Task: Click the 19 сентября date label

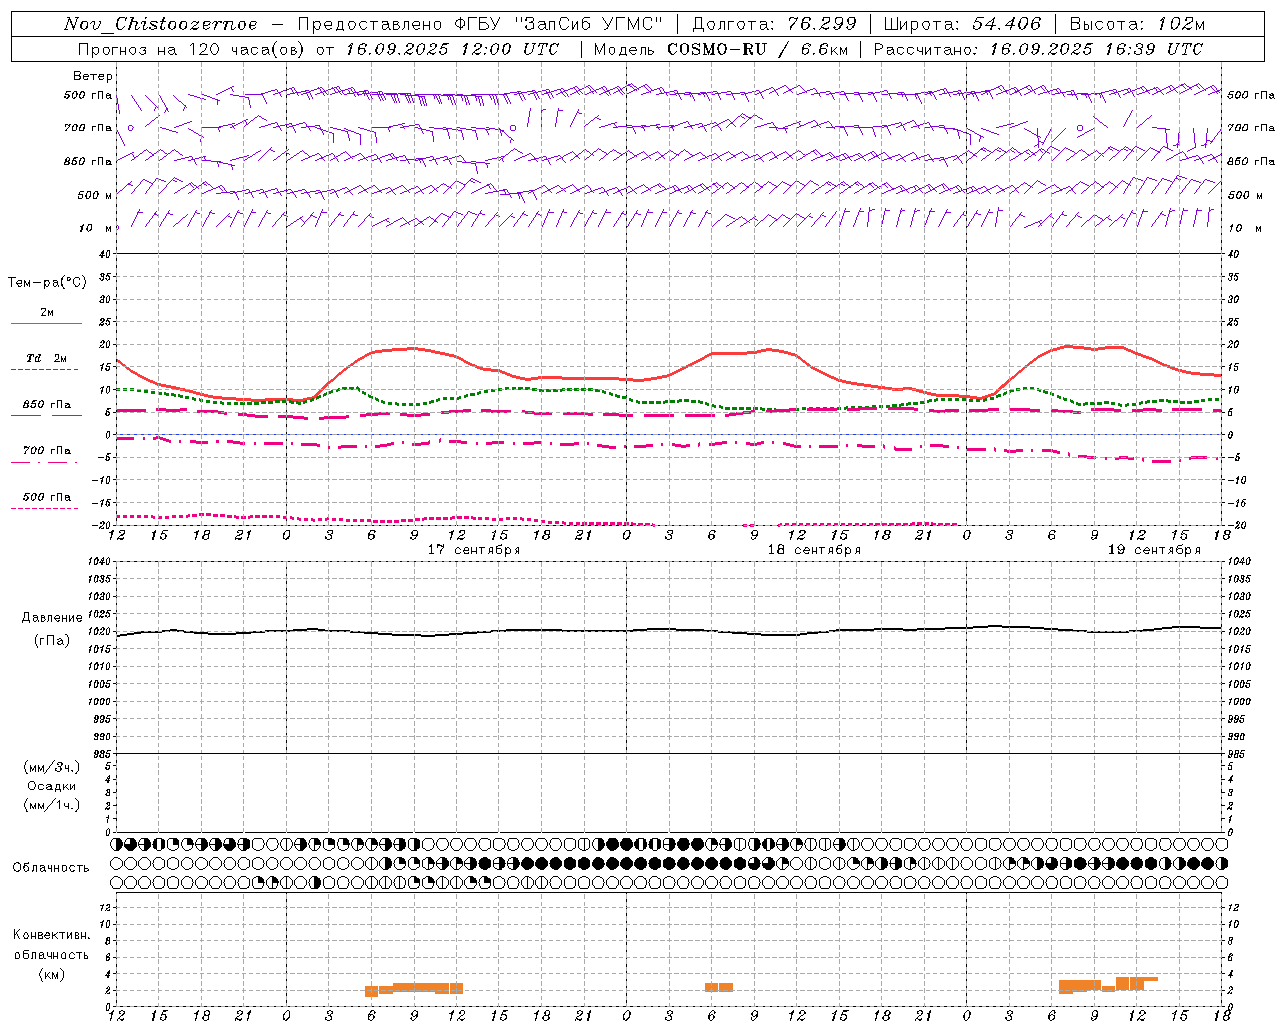Action: tap(1154, 550)
